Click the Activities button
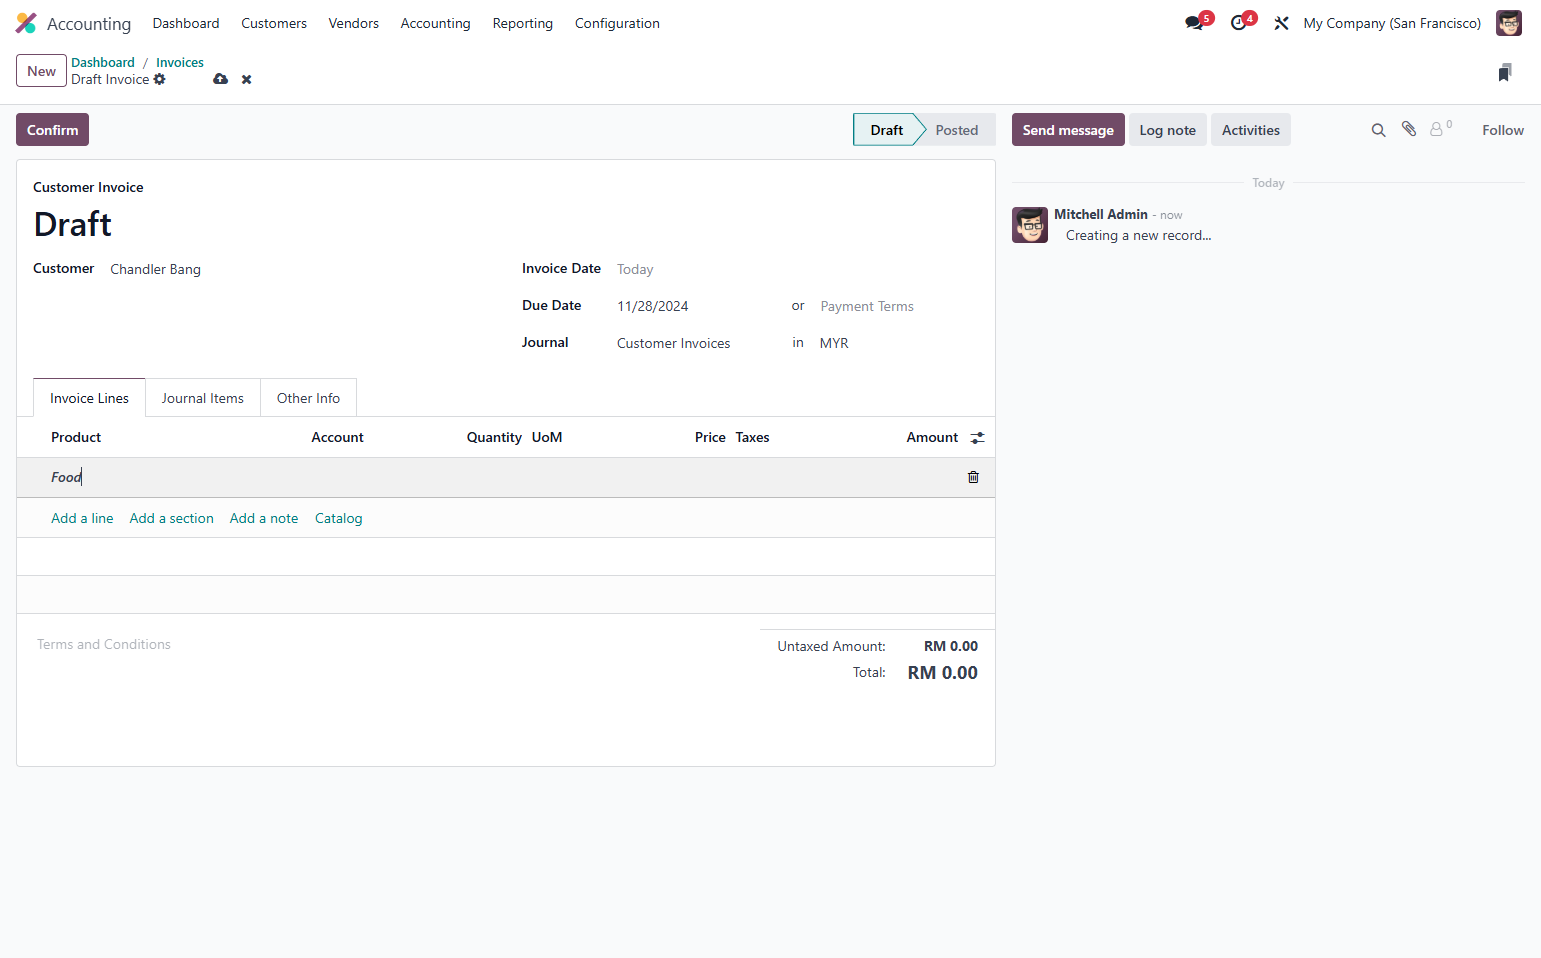Screen dimensions: 1541x958 [1250, 130]
